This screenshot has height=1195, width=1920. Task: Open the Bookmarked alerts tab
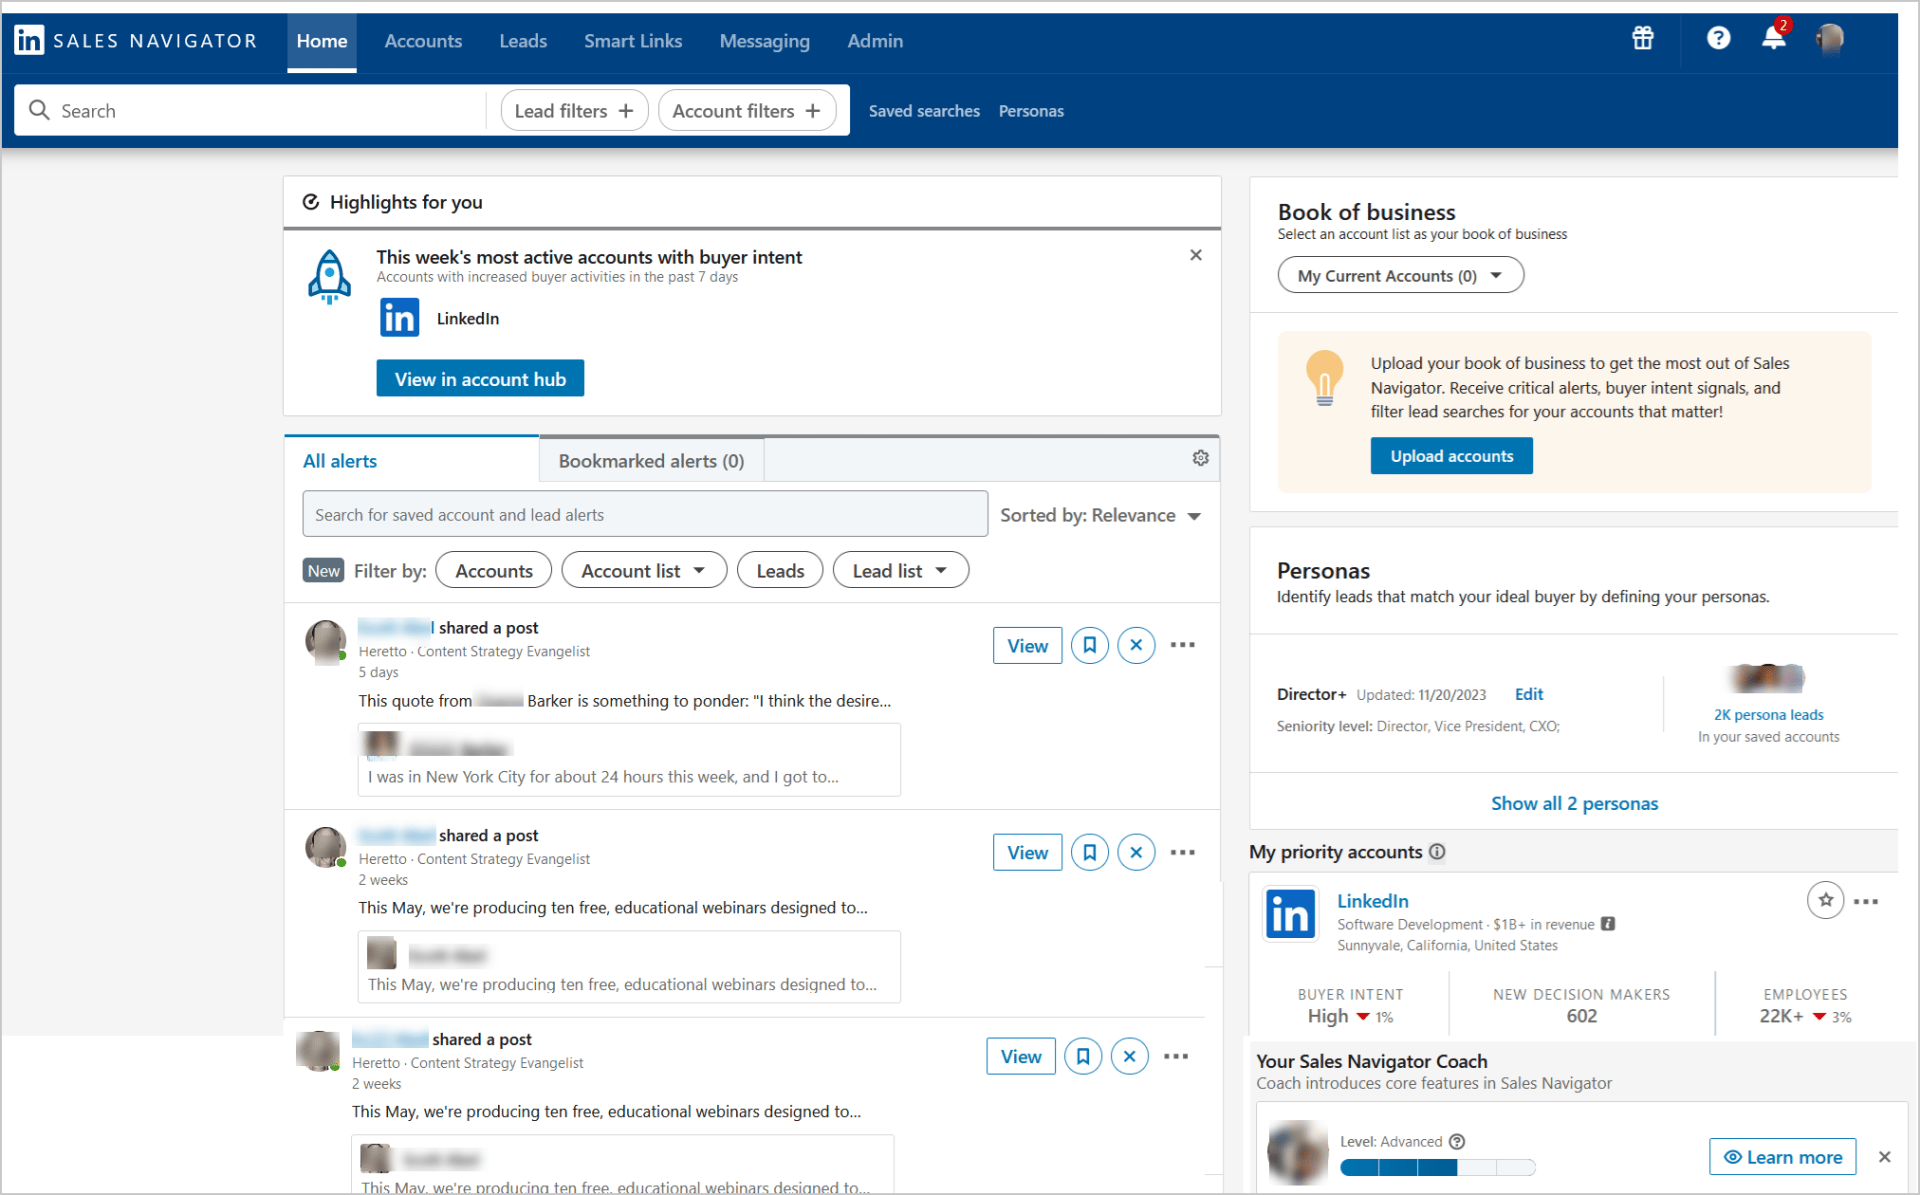pyautogui.click(x=650, y=460)
